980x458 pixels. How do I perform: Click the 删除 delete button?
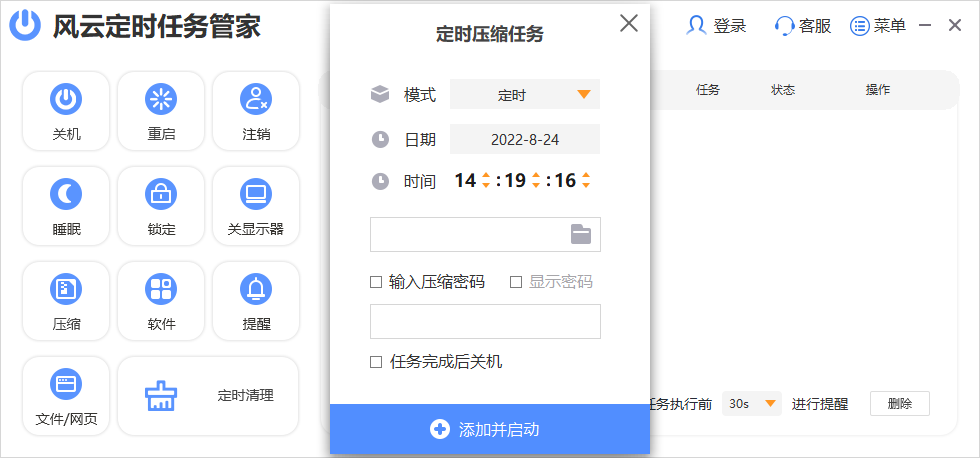point(900,404)
